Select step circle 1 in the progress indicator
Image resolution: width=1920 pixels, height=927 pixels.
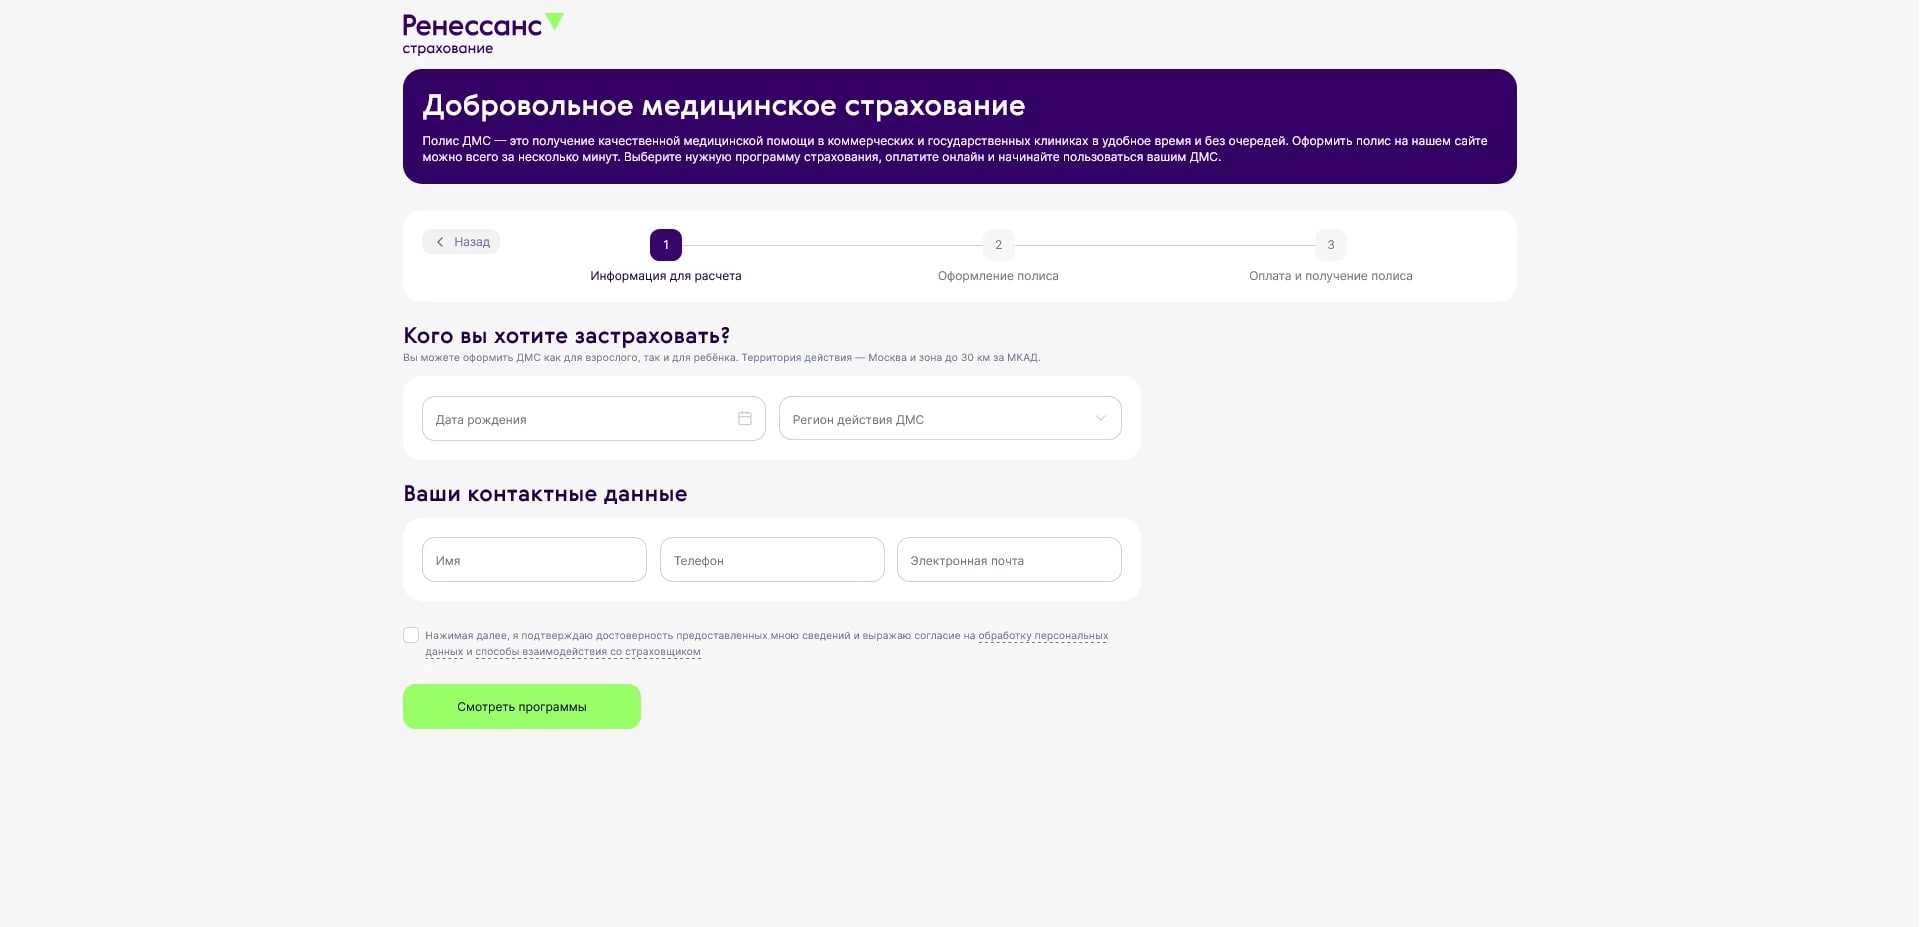[x=665, y=244]
